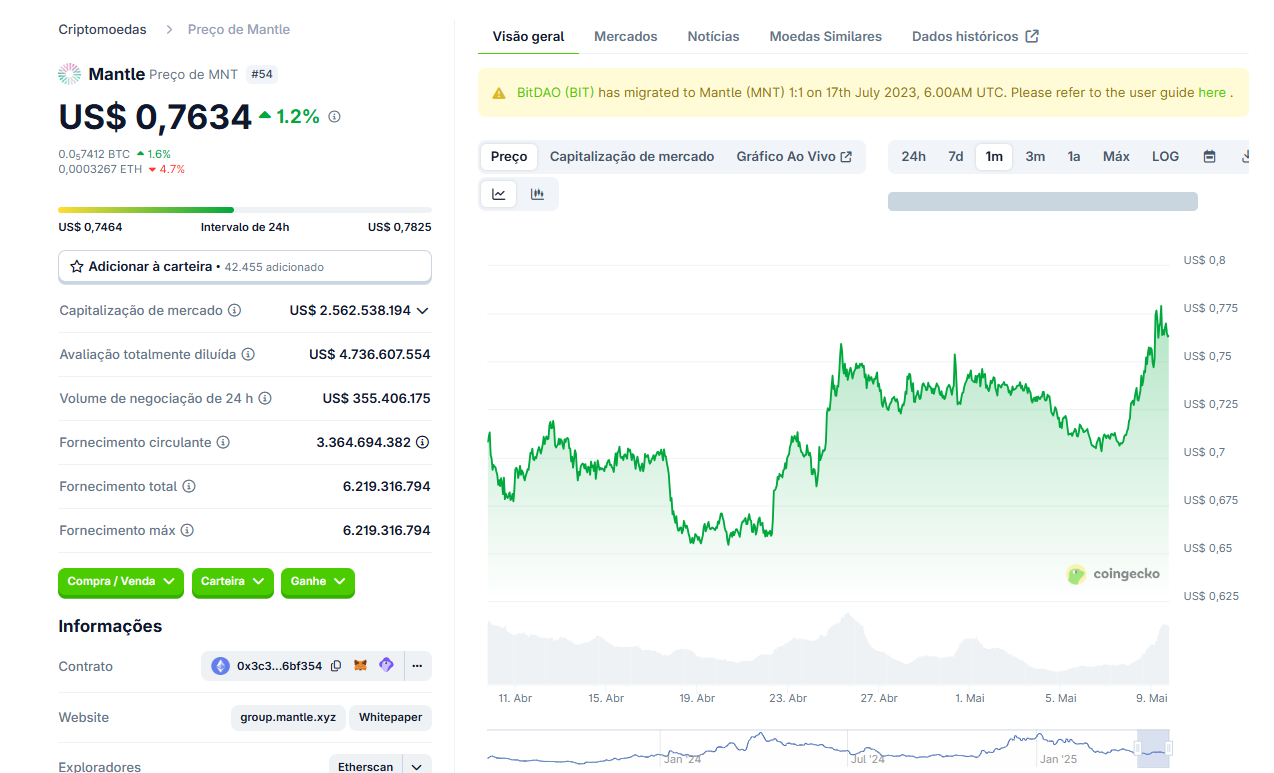Open the Dados históricos tab
Viewport: 1274px width, 773px height.
975,37
